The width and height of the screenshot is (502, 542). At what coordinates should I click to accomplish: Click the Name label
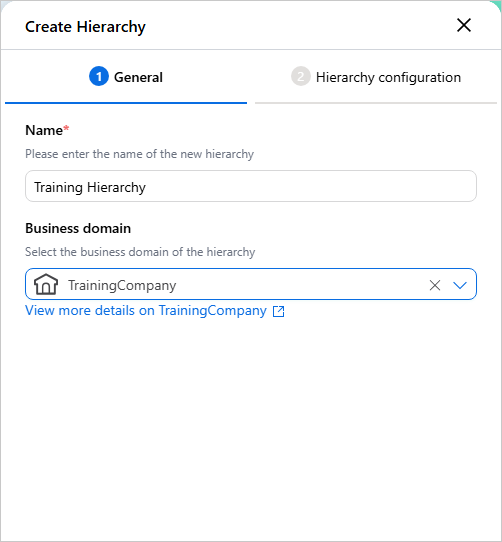44,131
